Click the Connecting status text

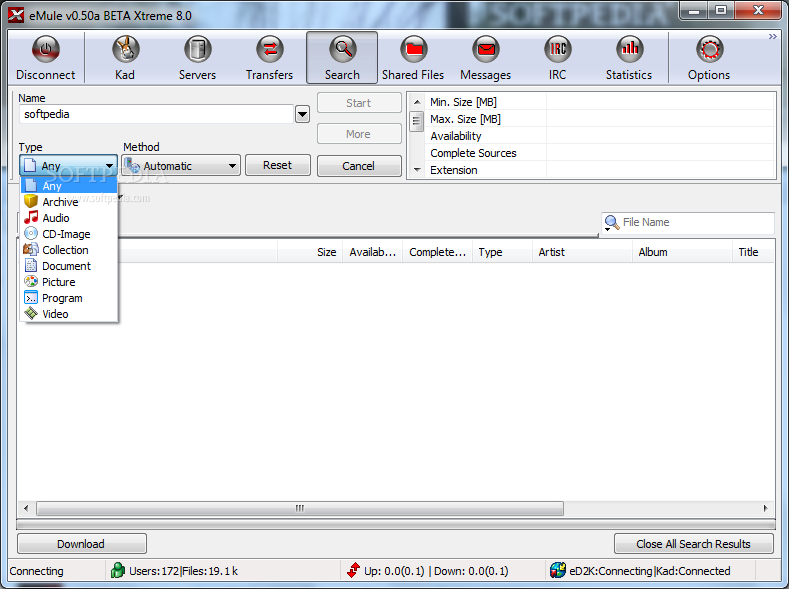37,571
